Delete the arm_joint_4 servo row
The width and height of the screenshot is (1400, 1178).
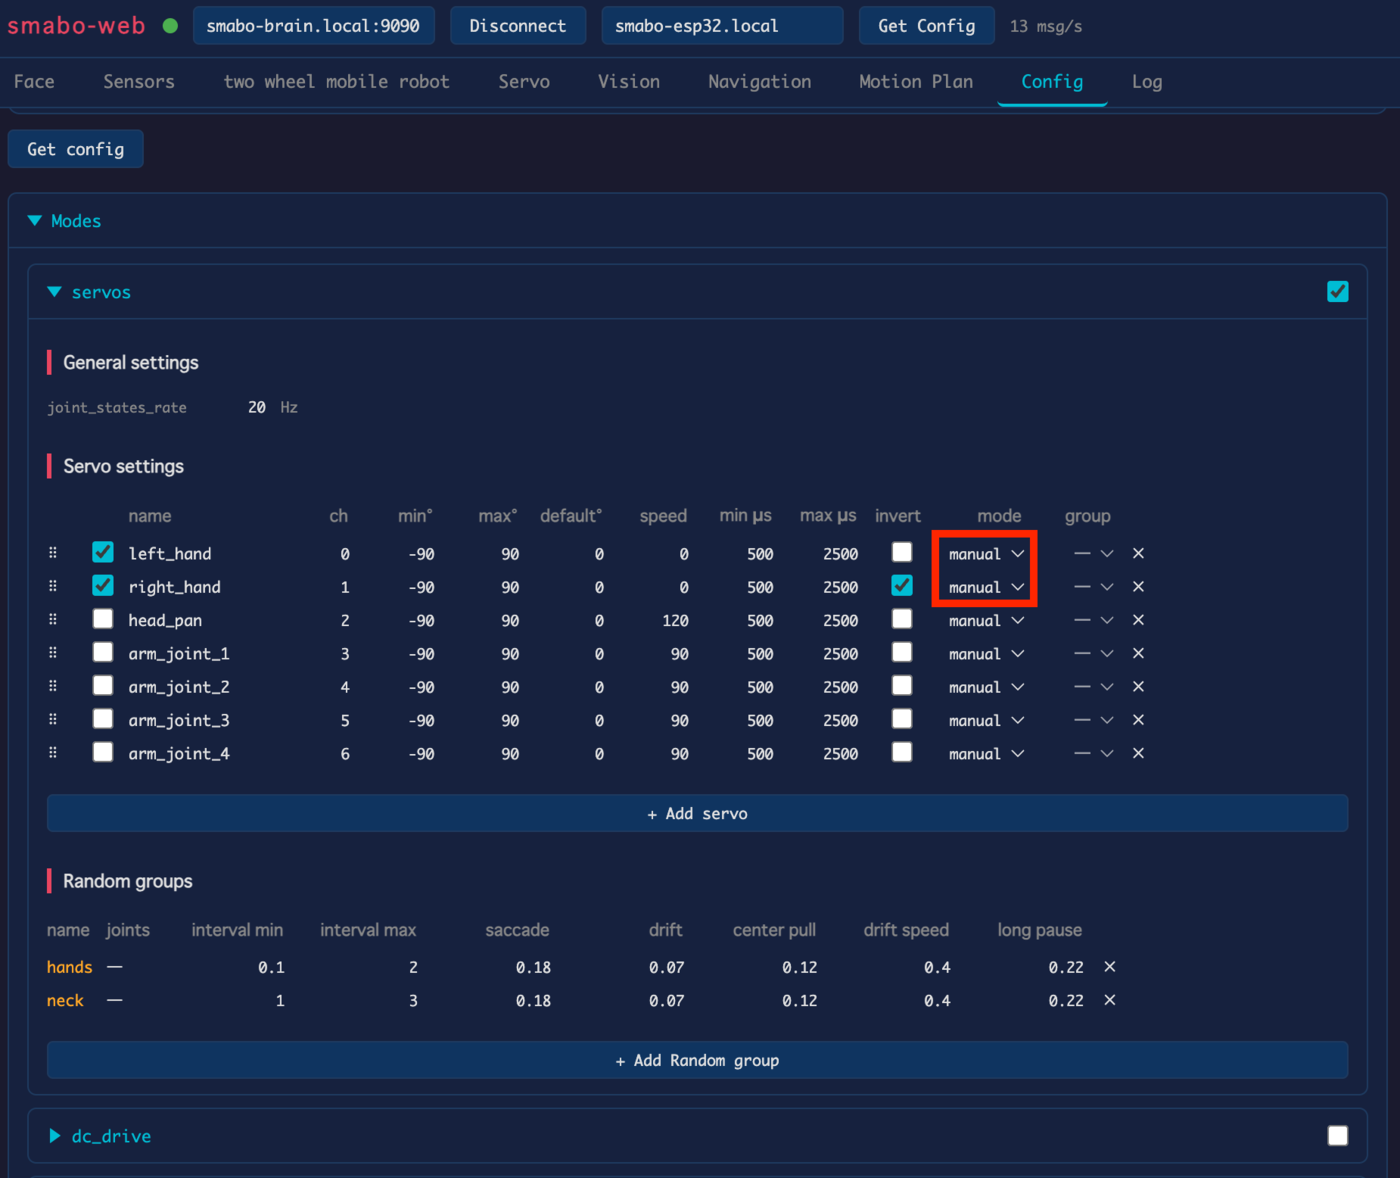(x=1138, y=753)
